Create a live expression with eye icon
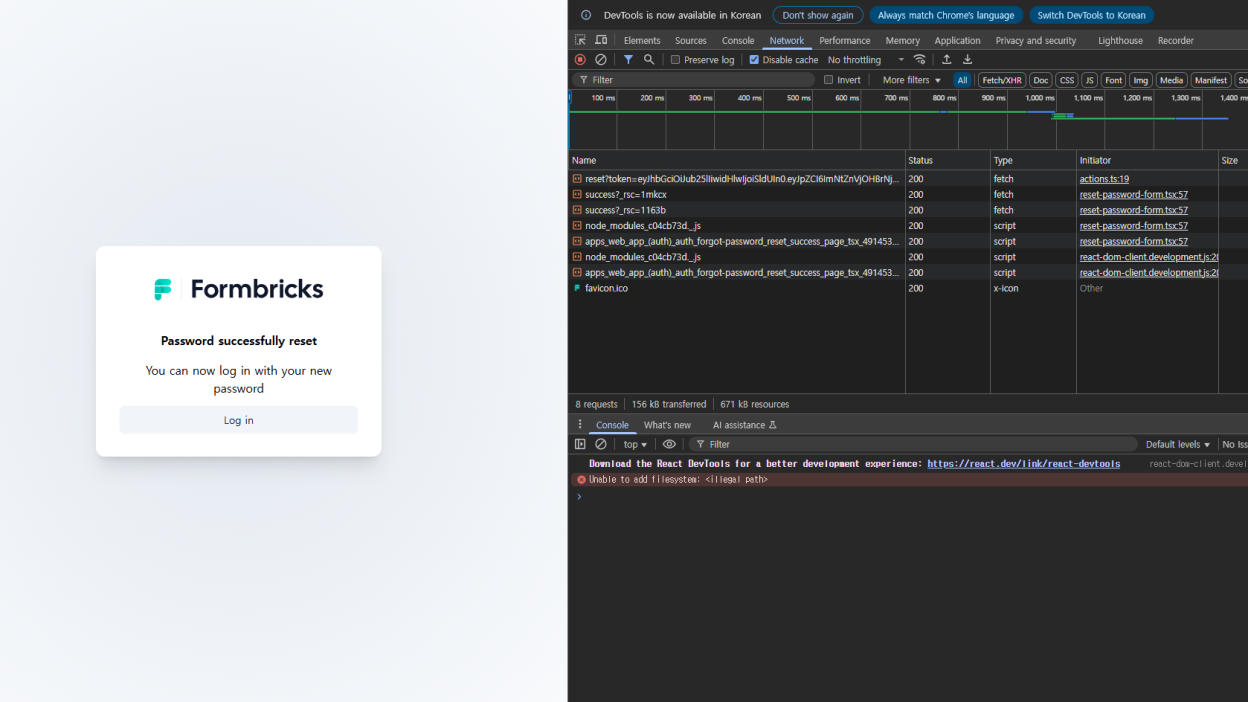Image resolution: width=1248 pixels, height=702 pixels. tap(669, 444)
